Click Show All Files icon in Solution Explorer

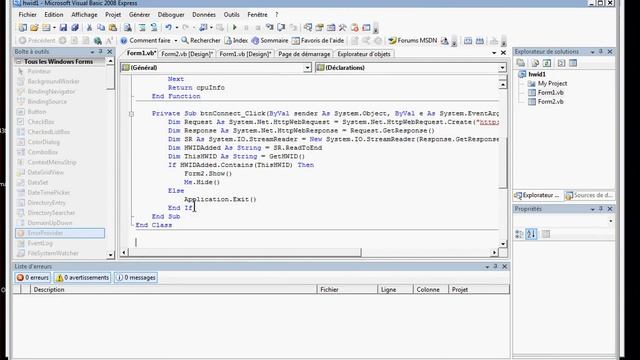535,63
